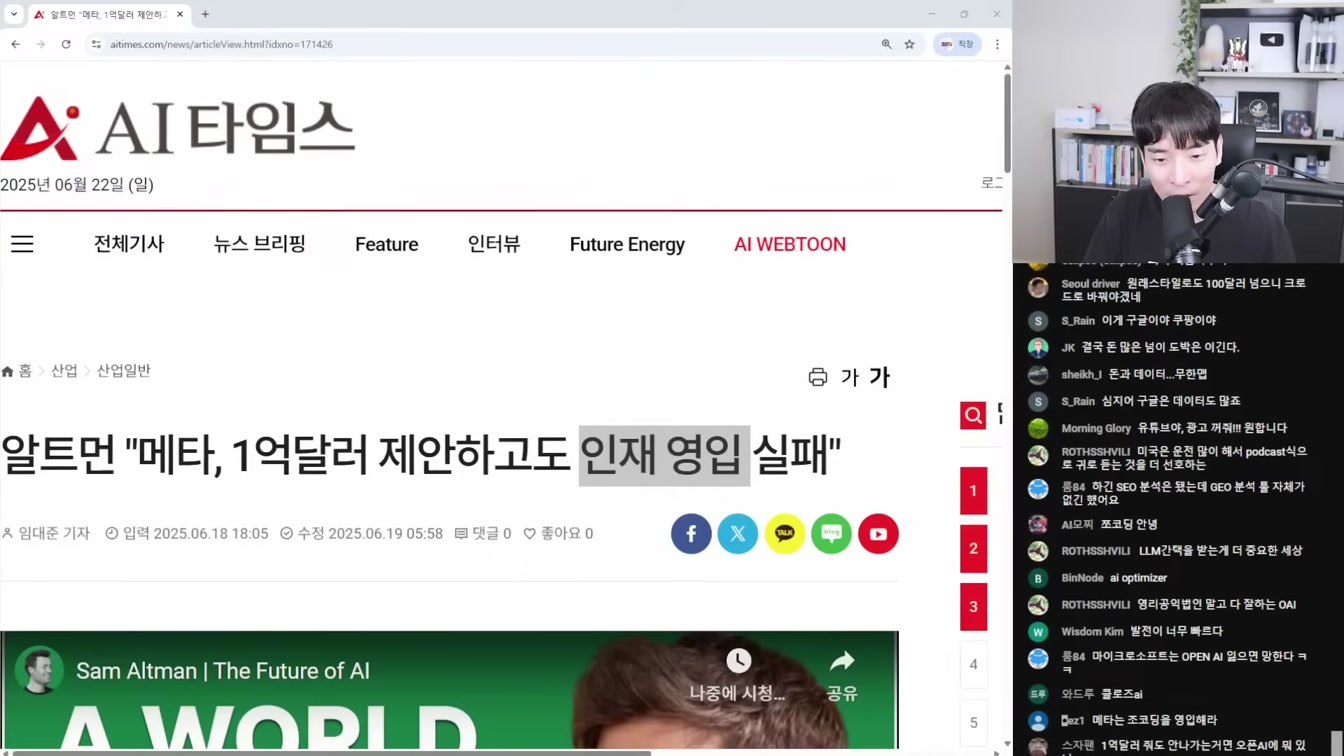Go to 산업일반 breadcrumb link

tap(124, 371)
